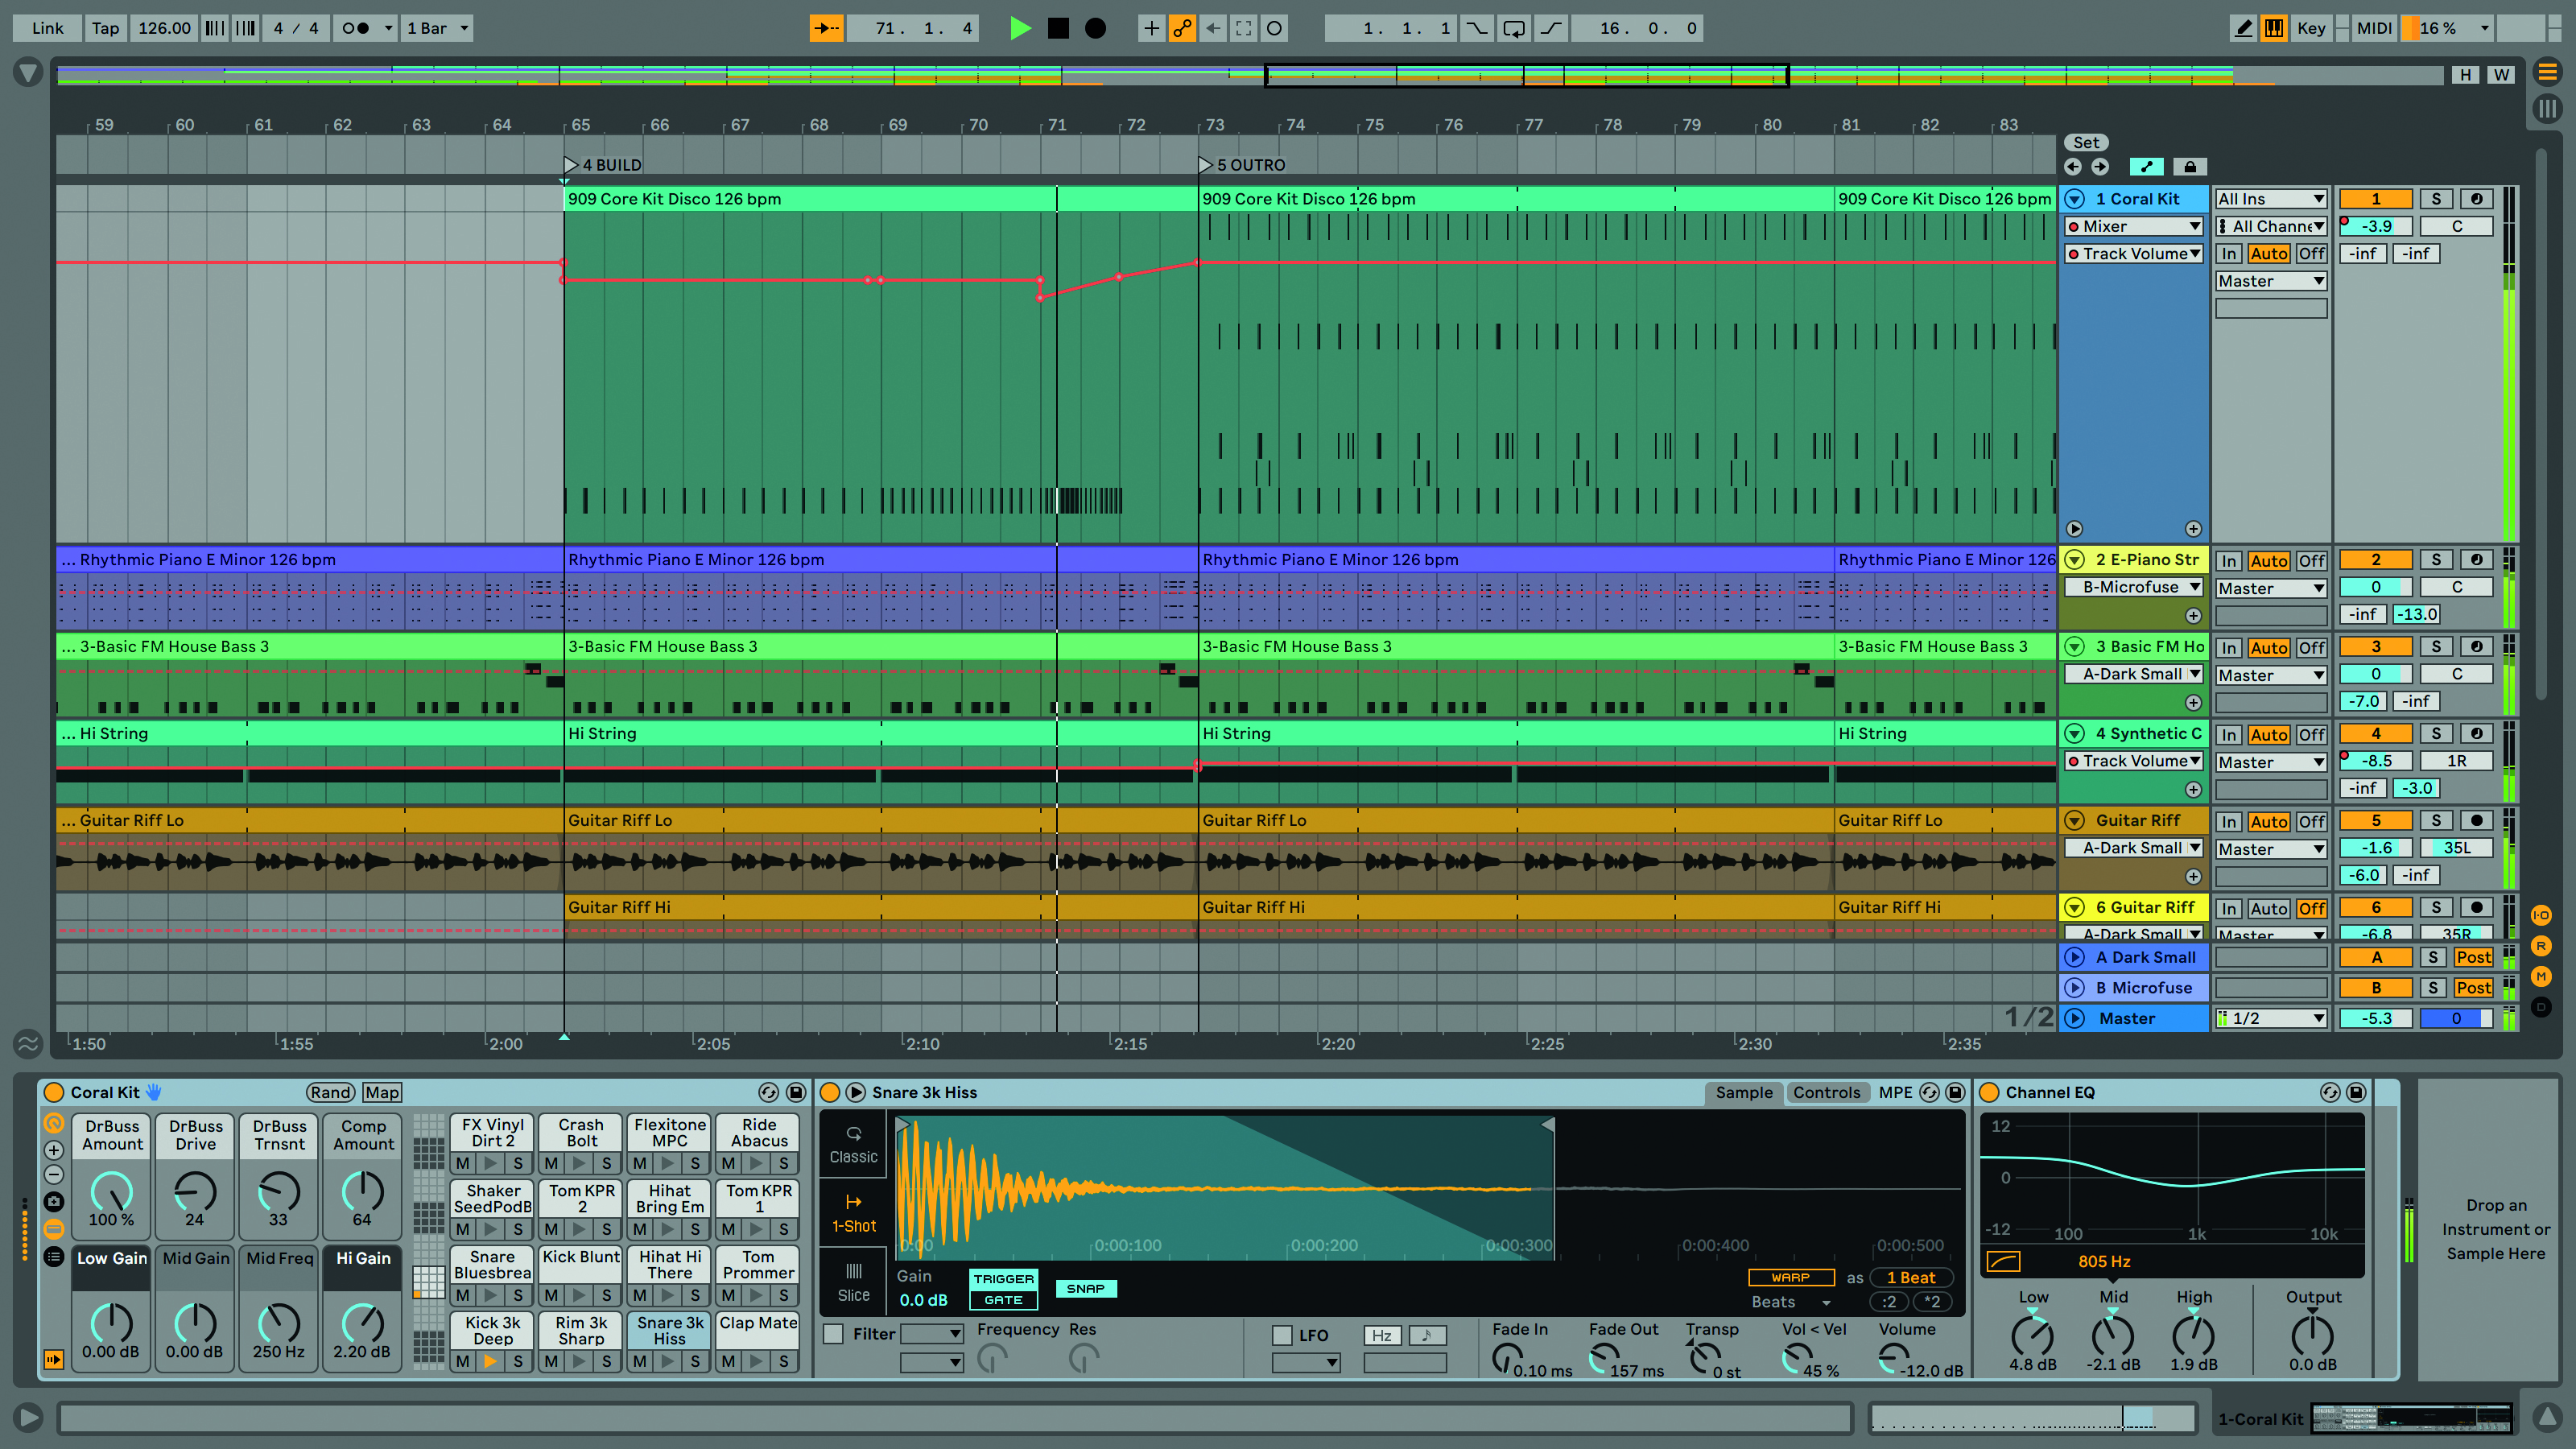Image resolution: width=2576 pixels, height=1449 pixels.
Task: Click the Link button
Action: (47, 28)
